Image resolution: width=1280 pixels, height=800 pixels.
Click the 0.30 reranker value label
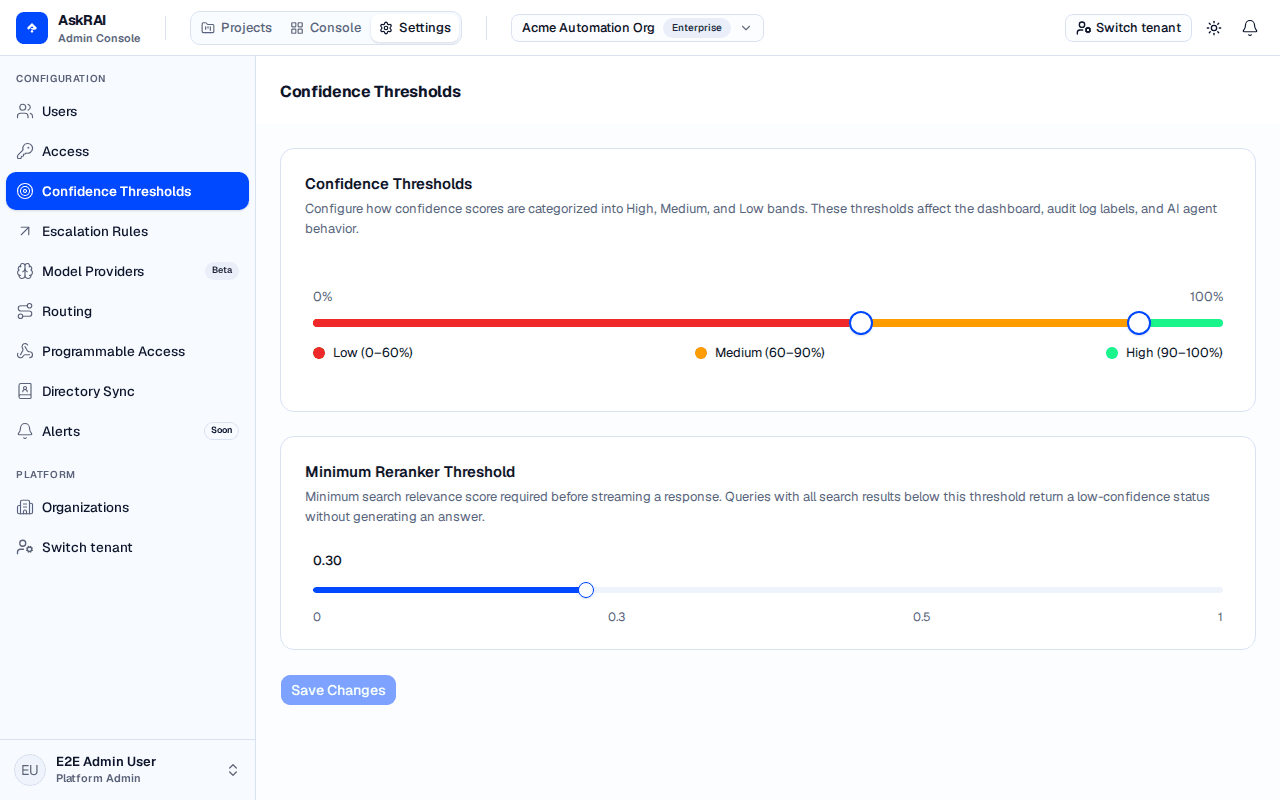pyautogui.click(x=327, y=561)
